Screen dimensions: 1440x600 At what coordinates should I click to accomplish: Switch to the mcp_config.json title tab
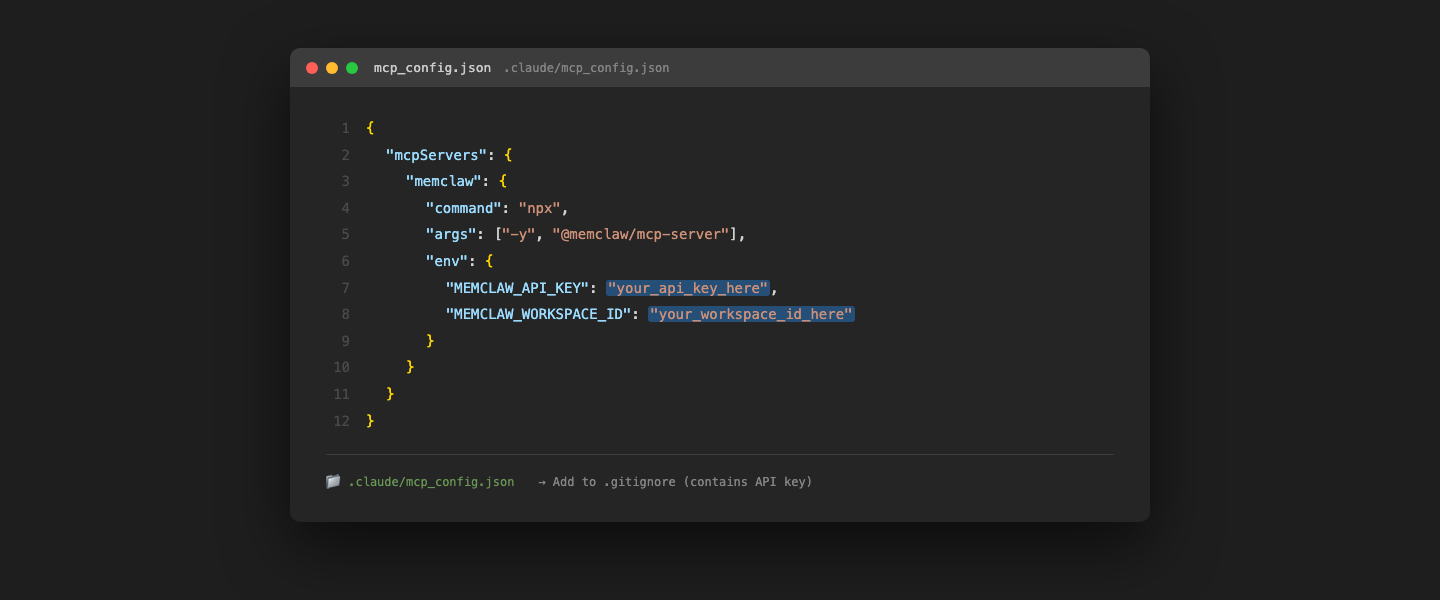[433, 67]
